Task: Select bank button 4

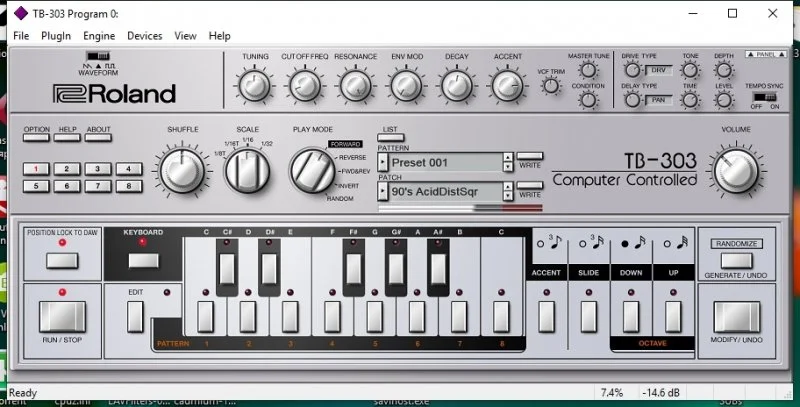Action: click(x=129, y=169)
